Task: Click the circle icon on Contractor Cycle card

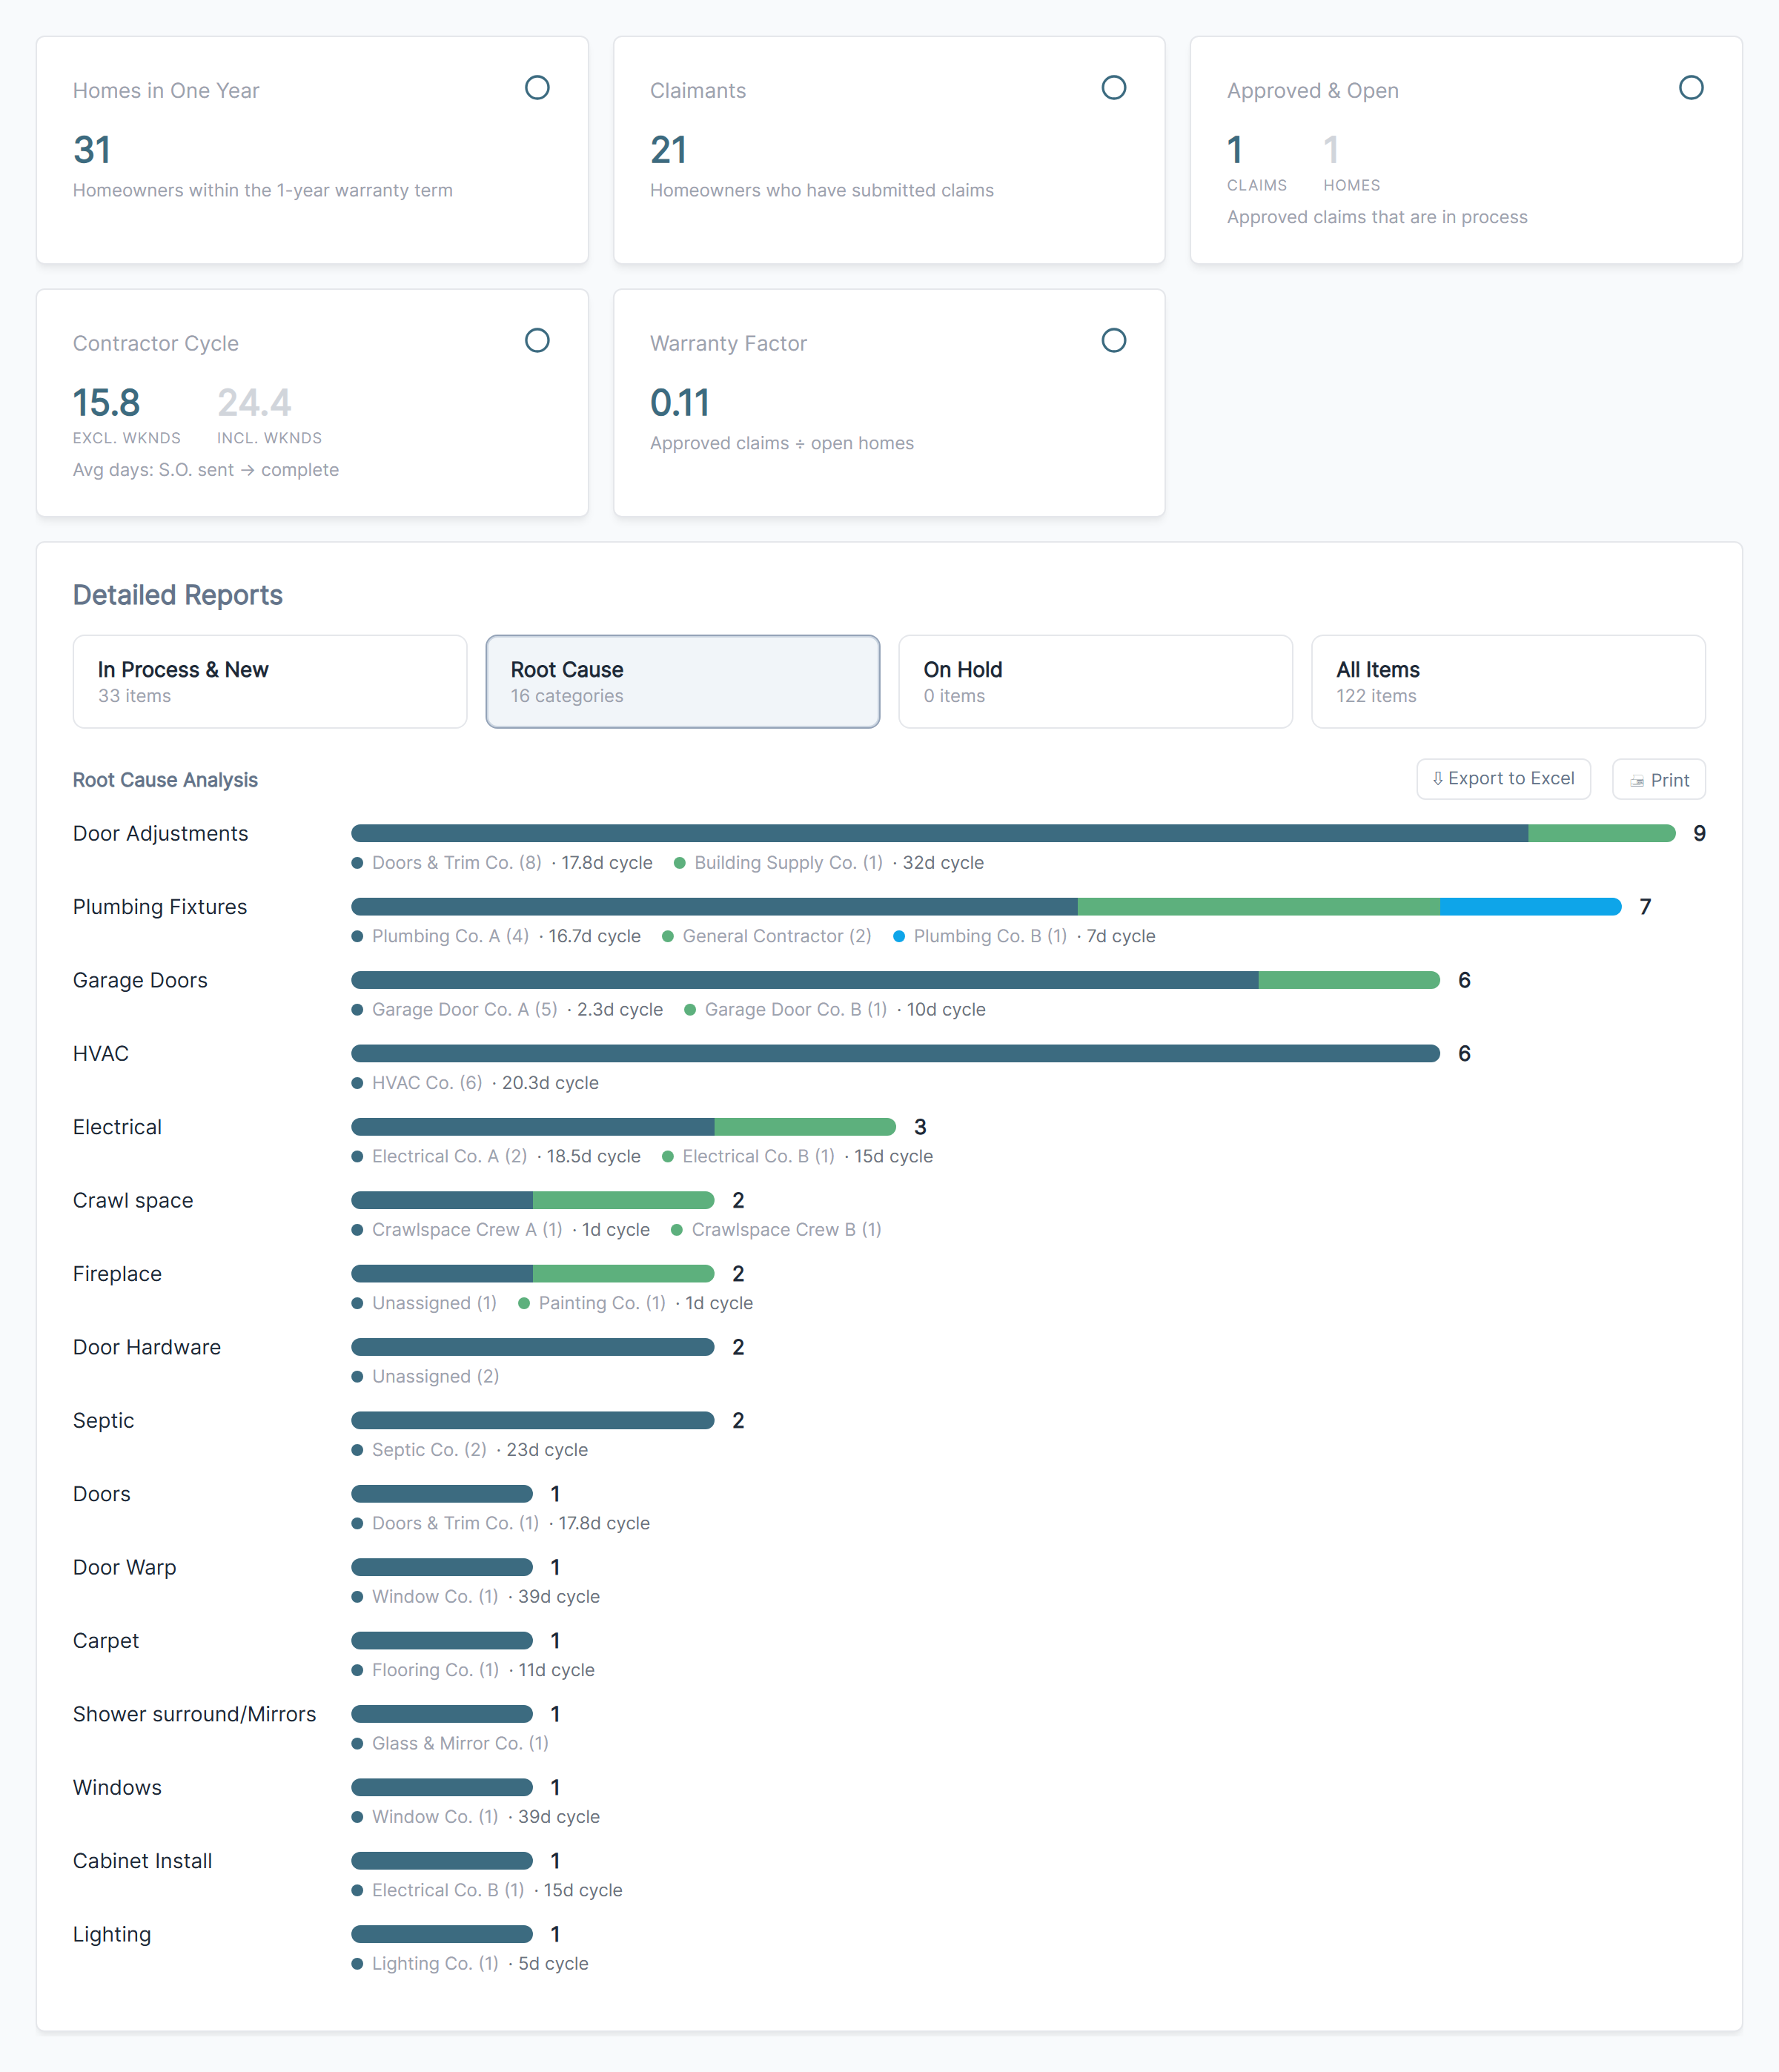Action: tap(537, 341)
